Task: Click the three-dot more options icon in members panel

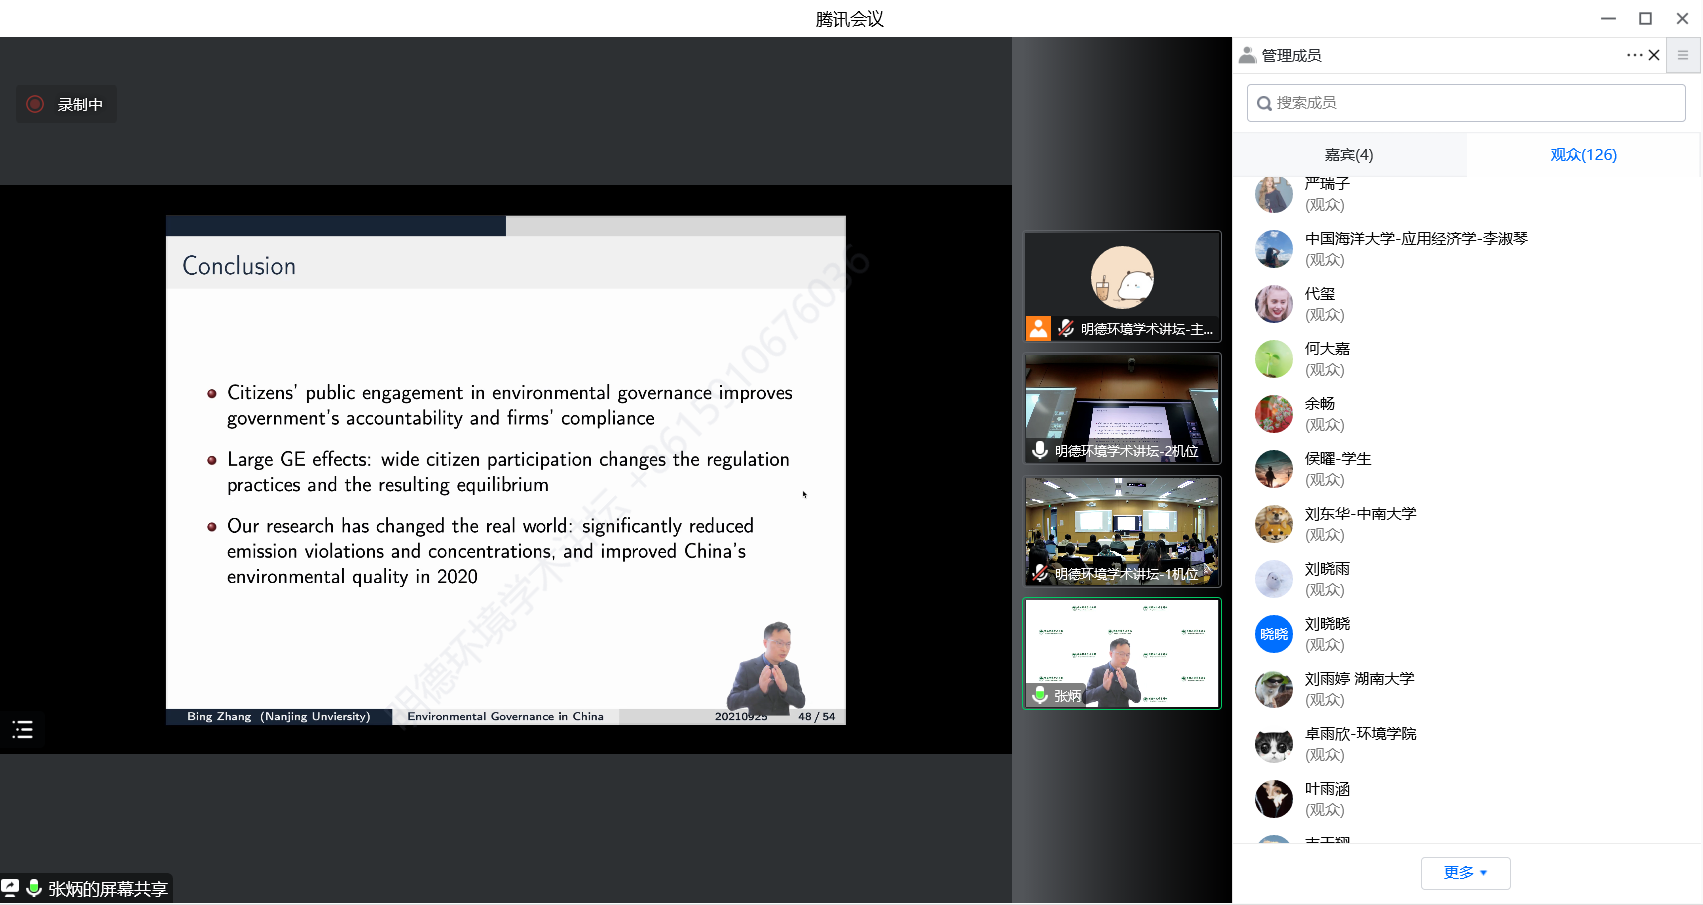Action: click(x=1634, y=55)
